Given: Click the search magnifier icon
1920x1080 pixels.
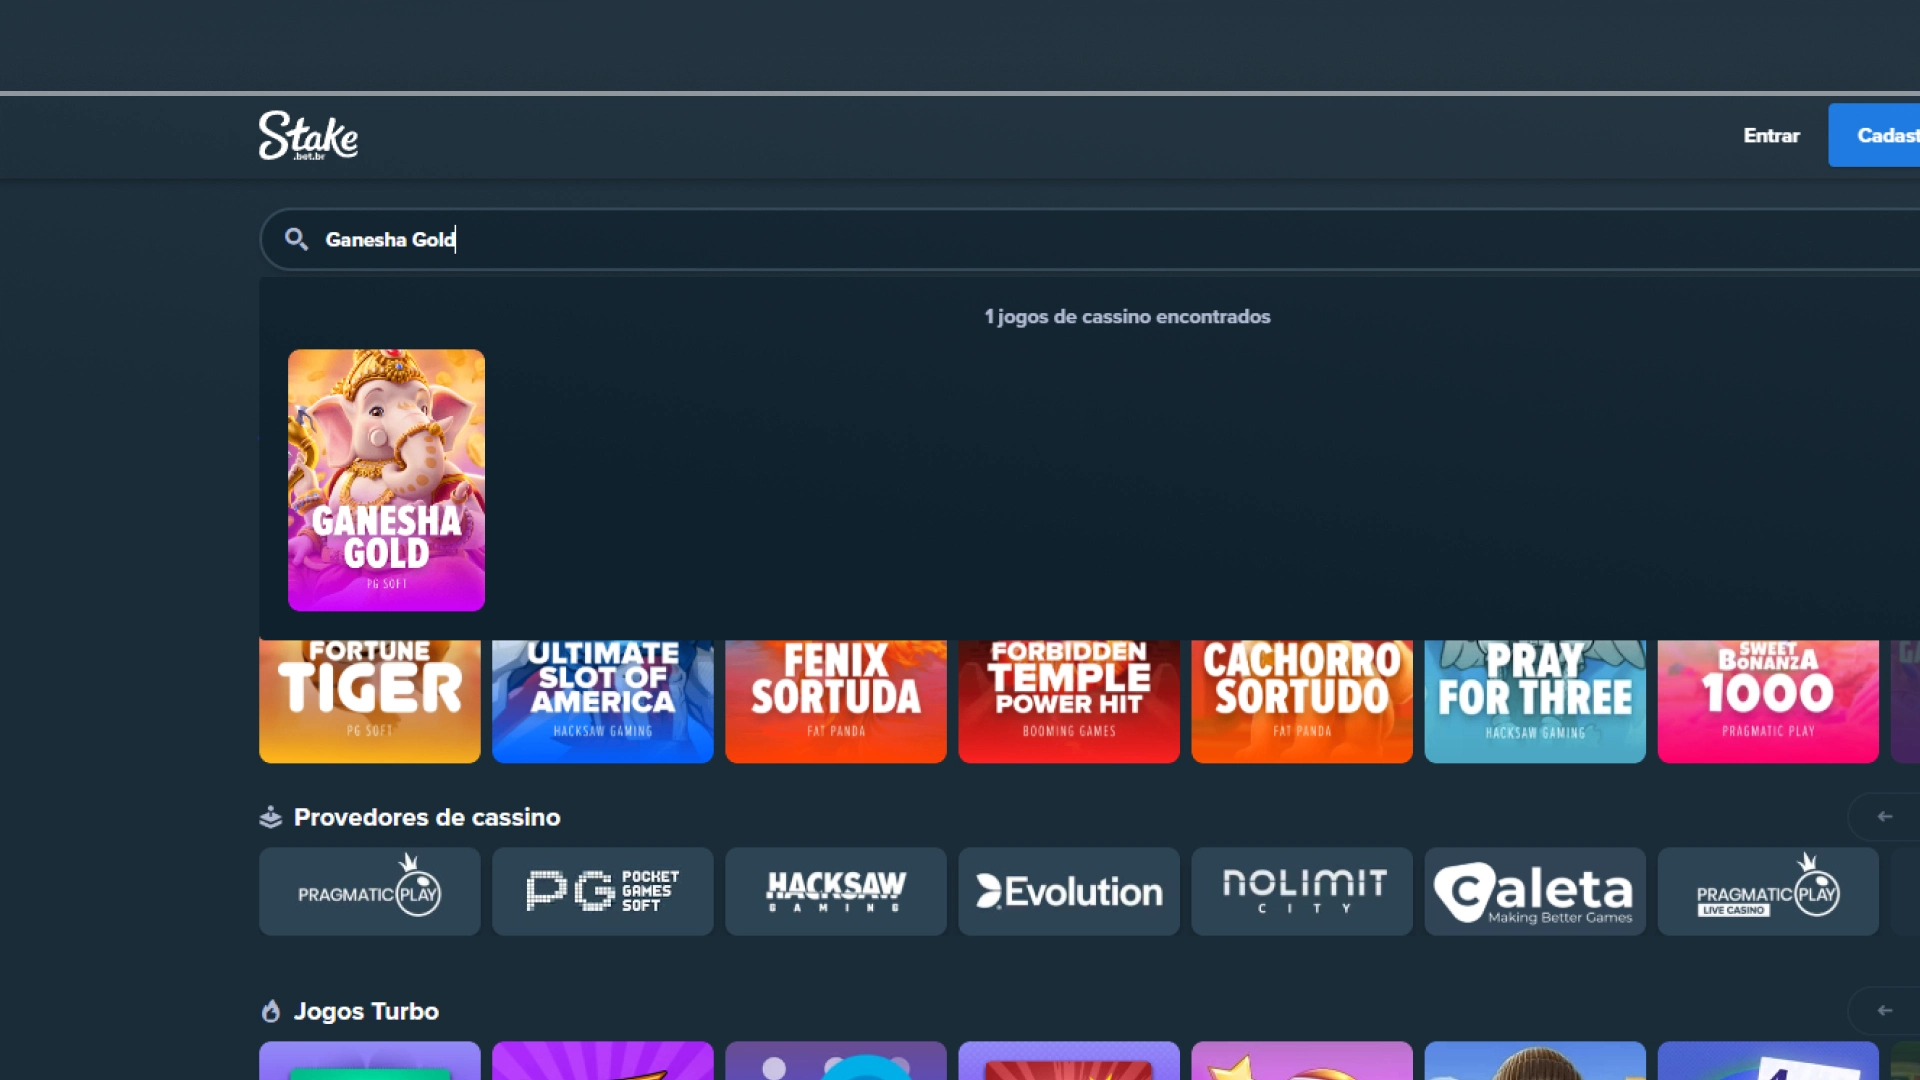Looking at the screenshot, I should (296, 239).
